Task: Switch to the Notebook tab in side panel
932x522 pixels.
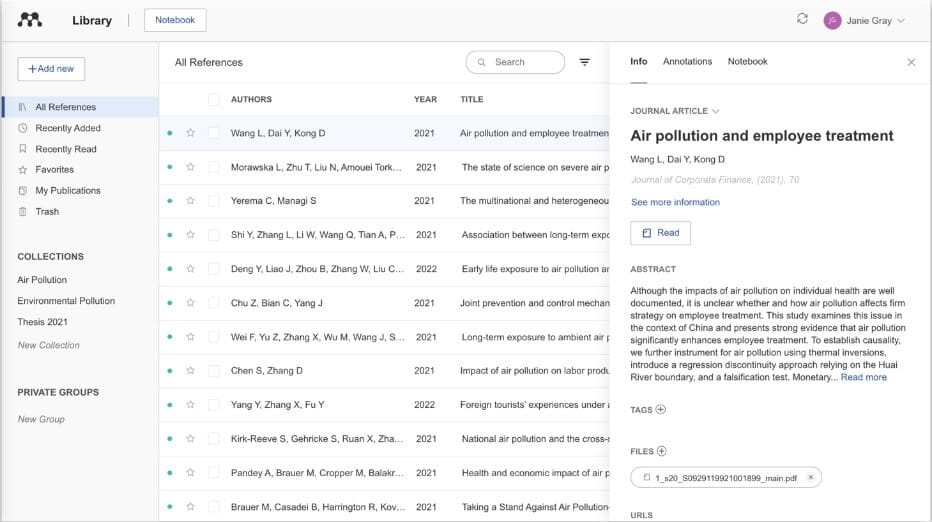Action: (x=747, y=61)
